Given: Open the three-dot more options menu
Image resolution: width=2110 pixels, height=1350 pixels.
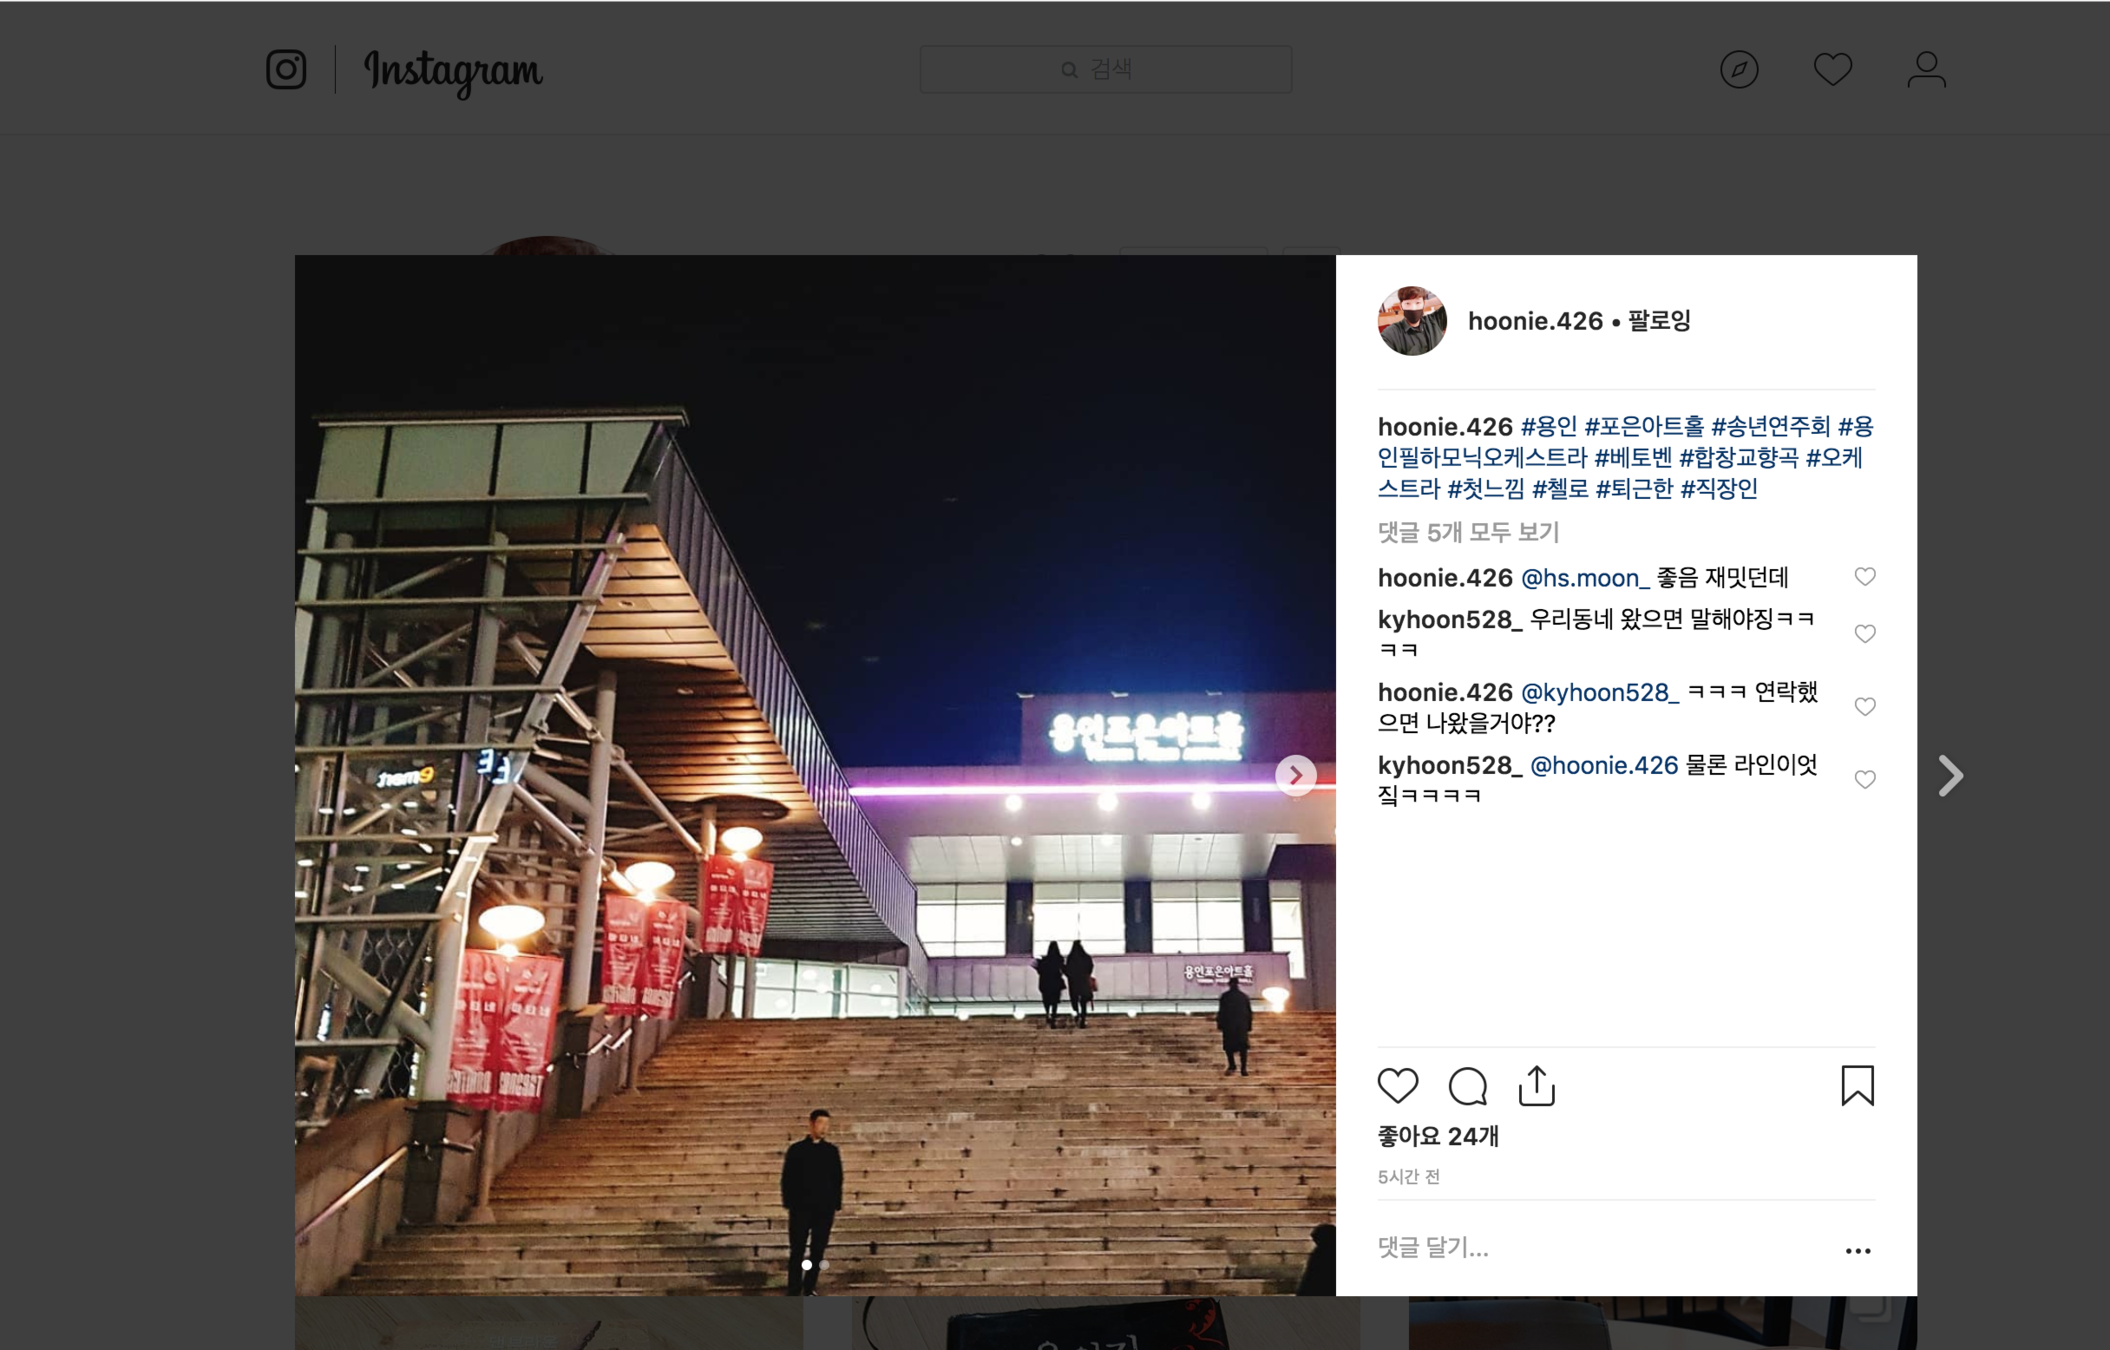Looking at the screenshot, I should pyautogui.click(x=1858, y=1251).
